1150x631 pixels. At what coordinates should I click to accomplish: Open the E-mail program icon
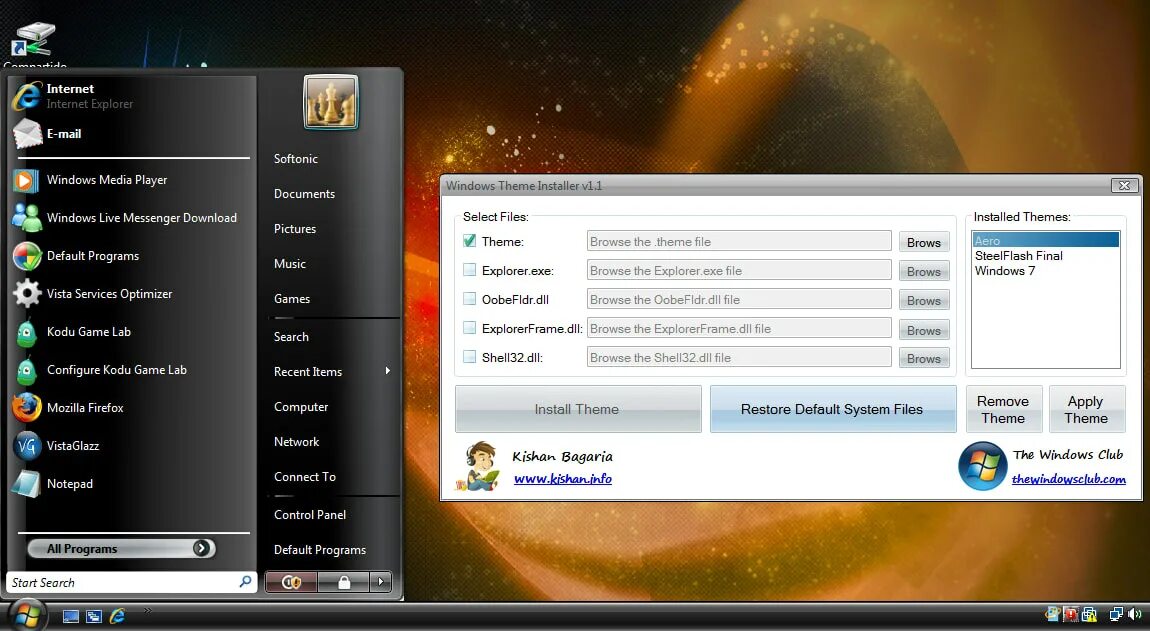coord(27,134)
